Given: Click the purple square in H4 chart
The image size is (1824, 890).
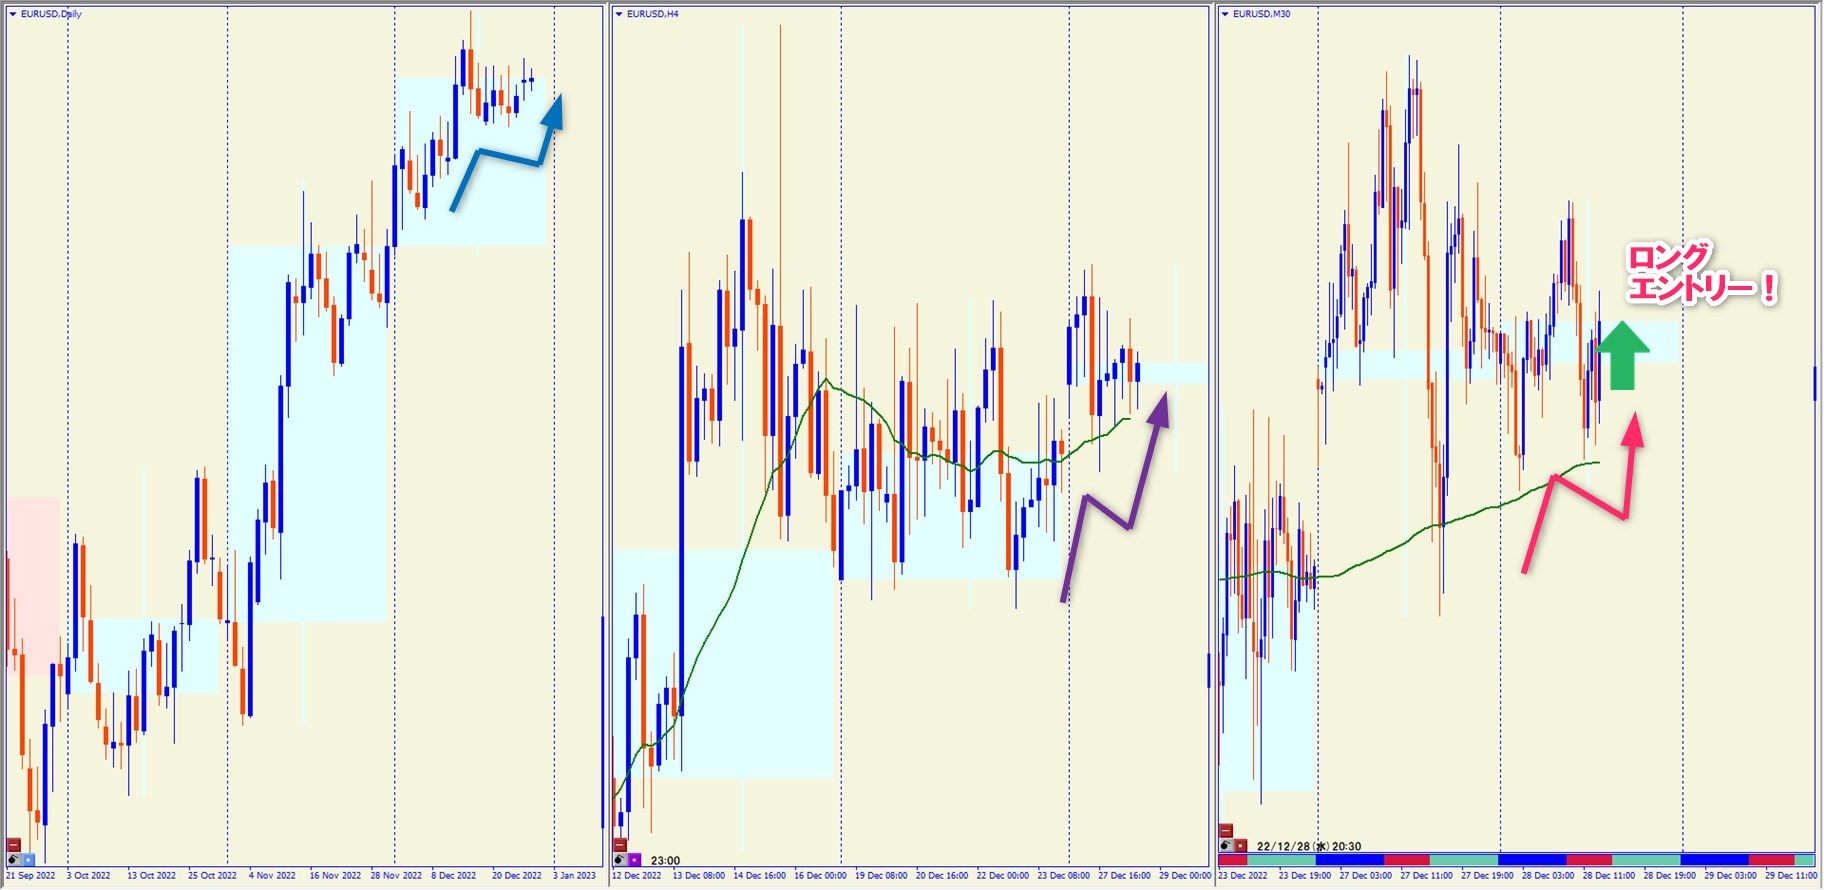Looking at the screenshot, I should (x=635, y=860).
